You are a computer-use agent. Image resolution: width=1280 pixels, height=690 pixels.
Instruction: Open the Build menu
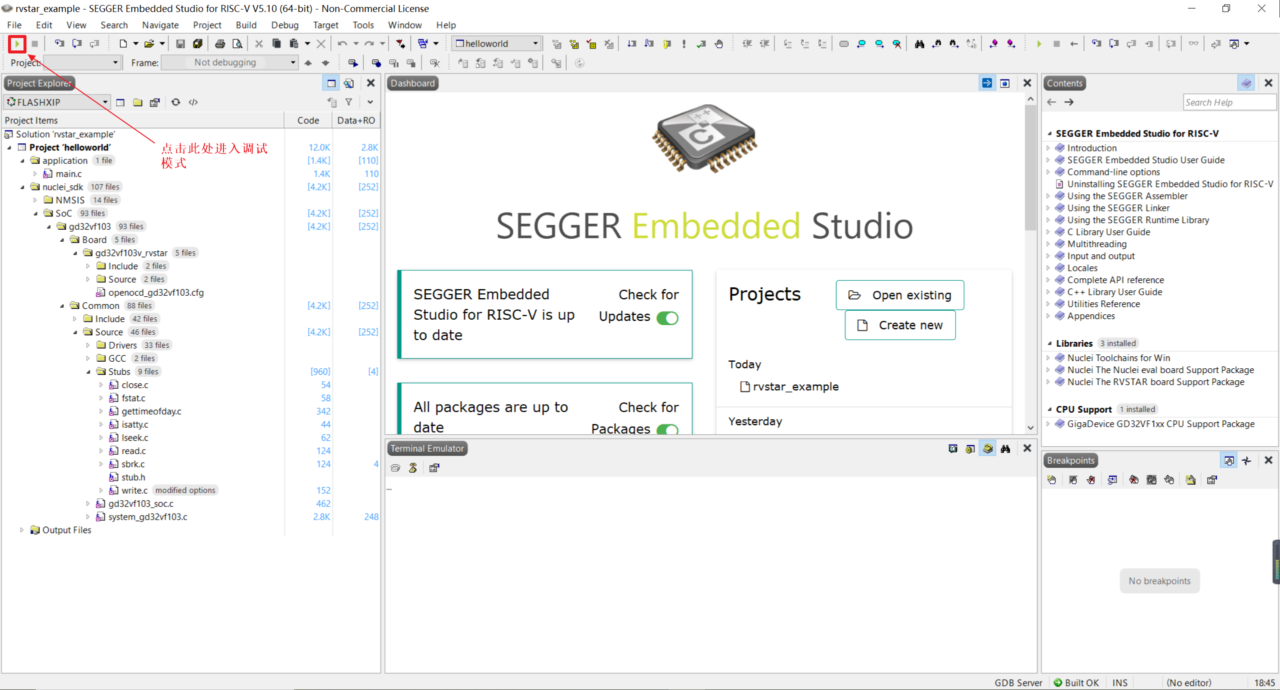(246, 25)
